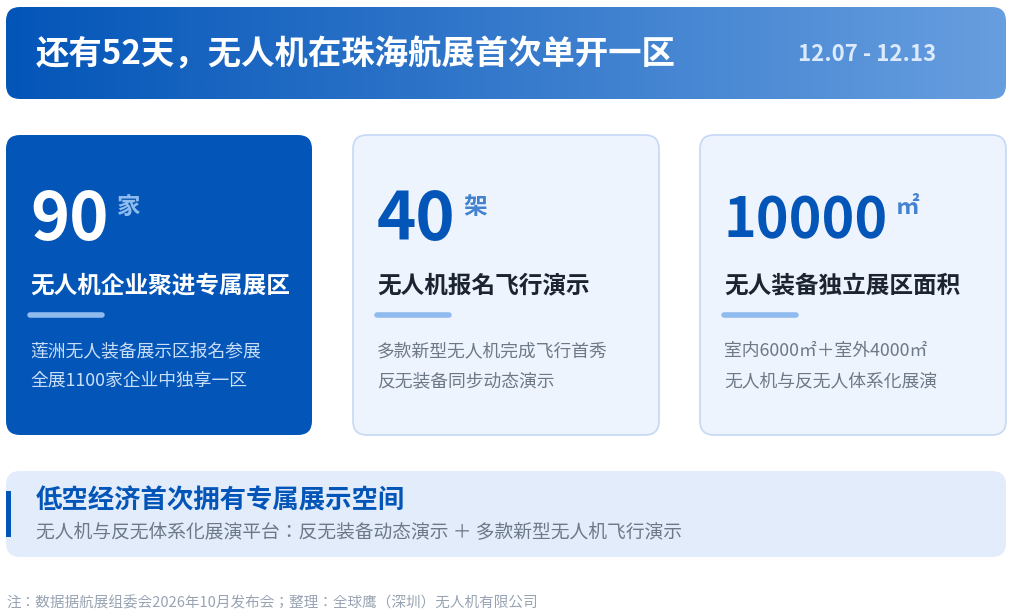The height and width of the screenshot is (612, 1014).
Task: Click the line 无人机与反无人体系化展演
Action: pyautogui.click(x=830, y=380)
